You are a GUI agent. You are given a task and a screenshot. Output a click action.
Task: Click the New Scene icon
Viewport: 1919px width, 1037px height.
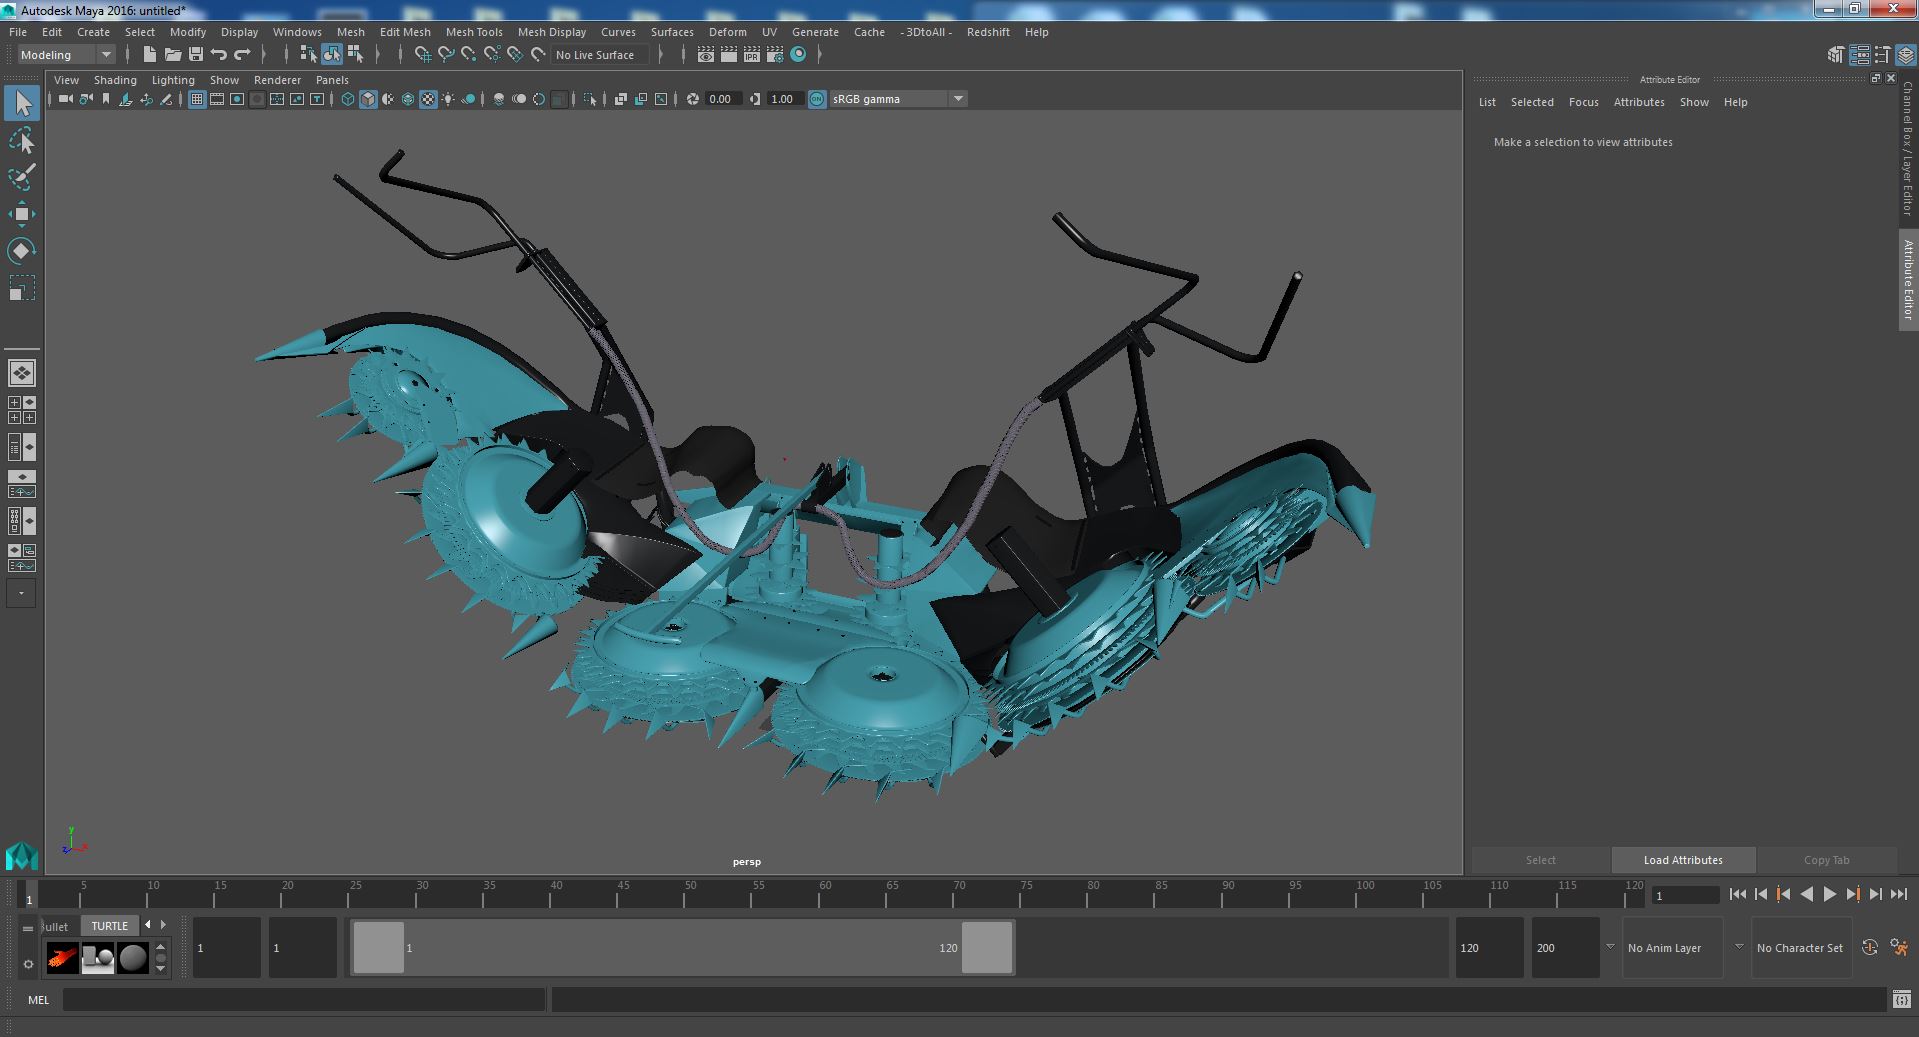pyautogui.click(x=150, y=54)
